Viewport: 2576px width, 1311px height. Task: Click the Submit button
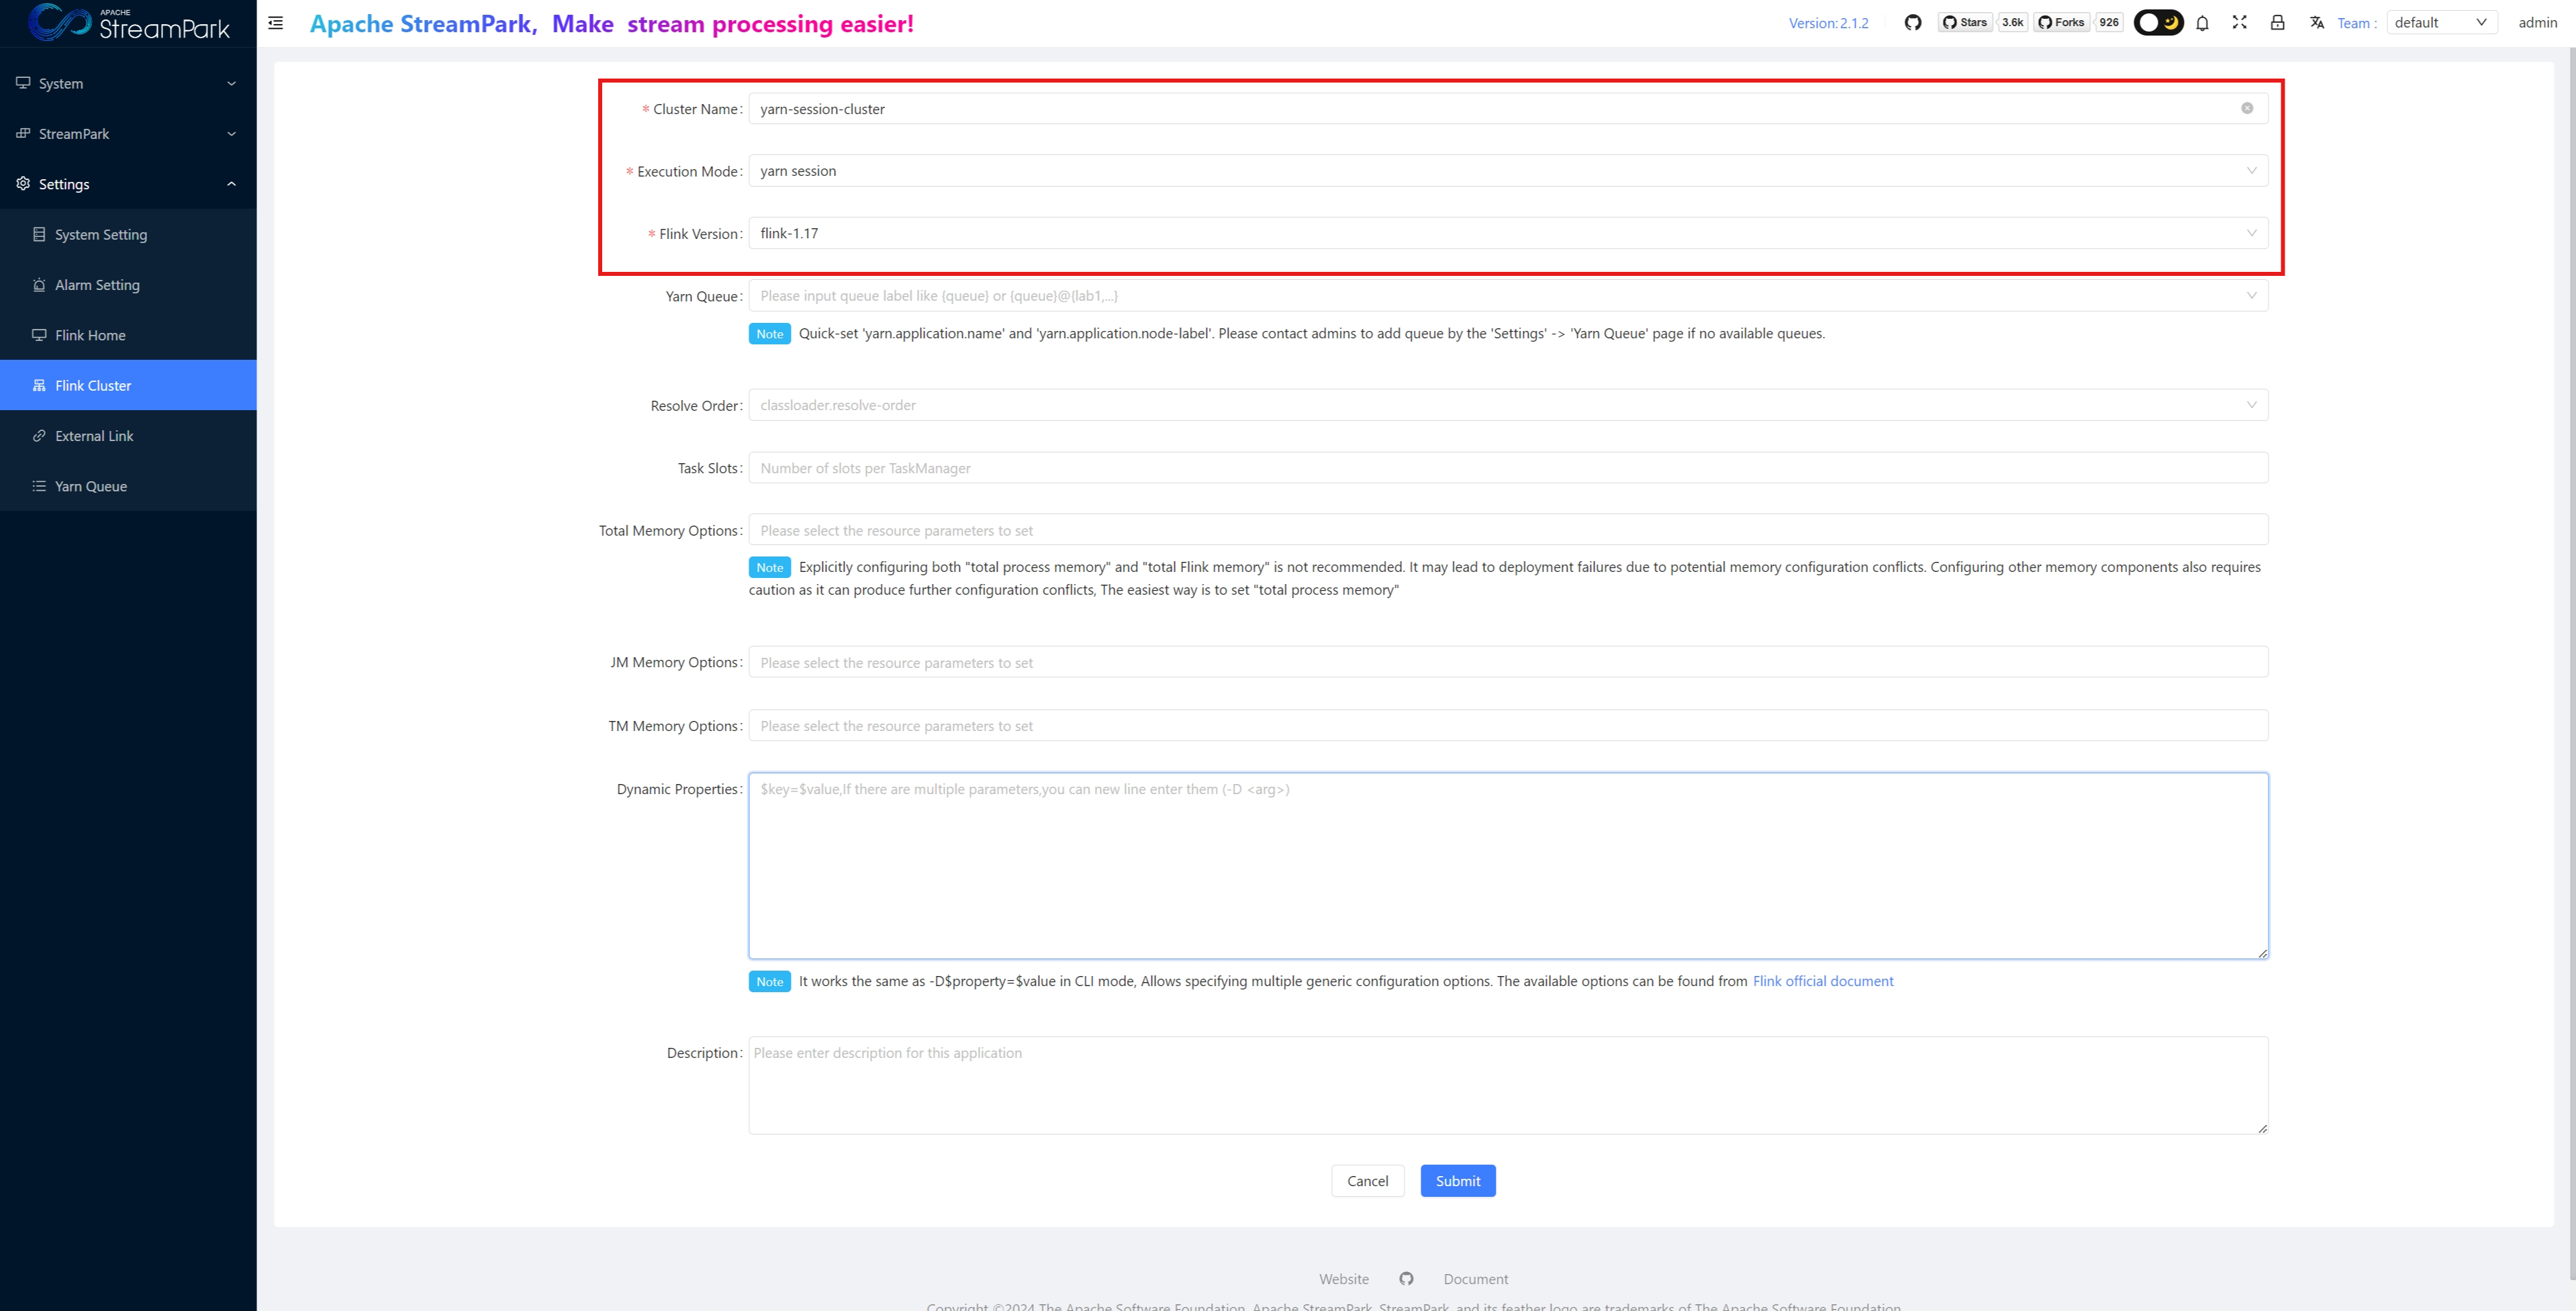coord(1457,1180)
